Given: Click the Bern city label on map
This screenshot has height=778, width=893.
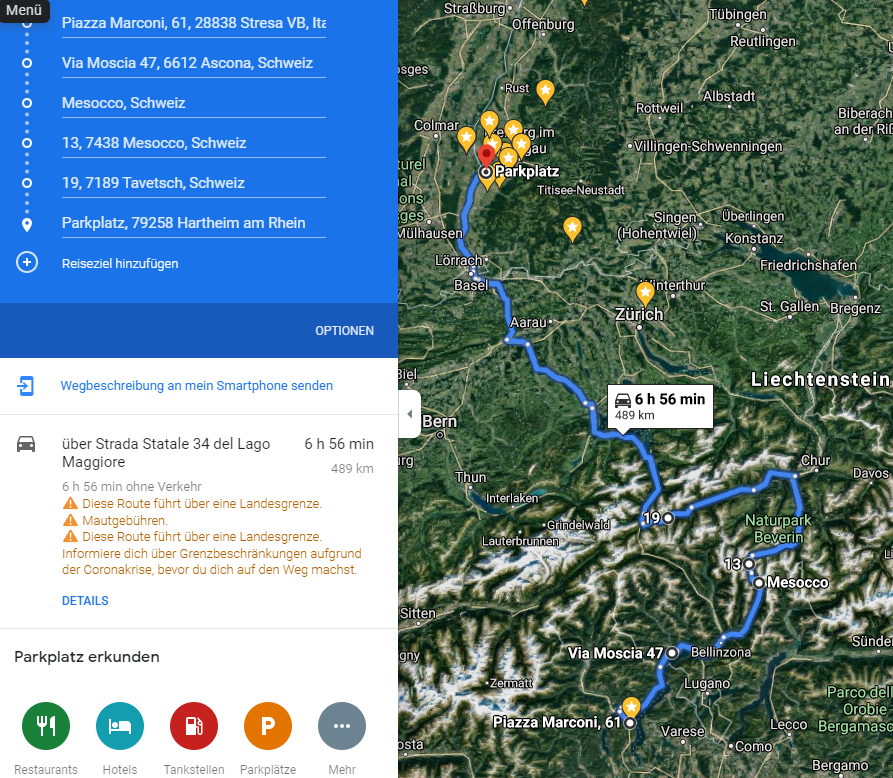Looking at the screenshot, I should [440, 421].
